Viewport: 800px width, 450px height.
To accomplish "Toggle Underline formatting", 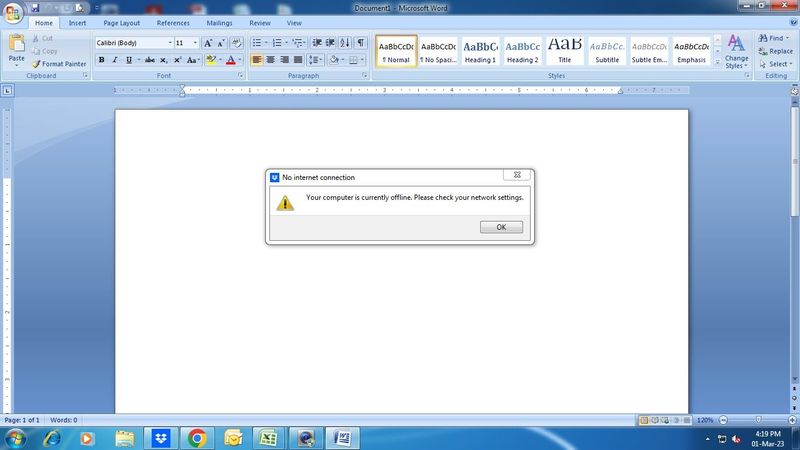I will (129, 60).
